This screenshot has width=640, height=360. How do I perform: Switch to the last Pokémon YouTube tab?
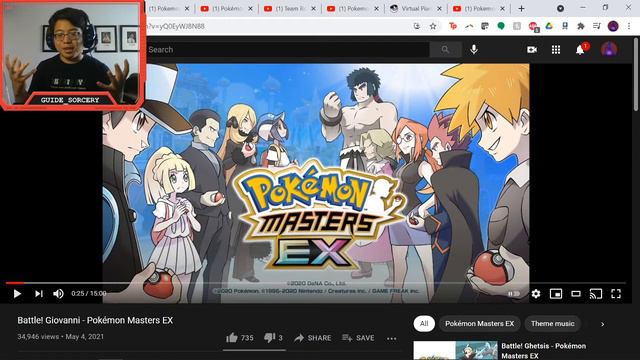[479, 9]
